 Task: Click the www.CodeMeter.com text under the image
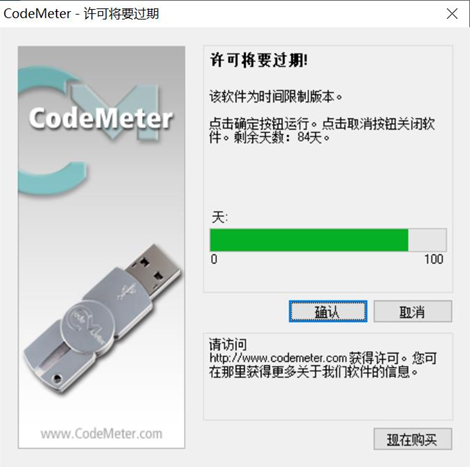pyautogui.click(x=101, y=434)
